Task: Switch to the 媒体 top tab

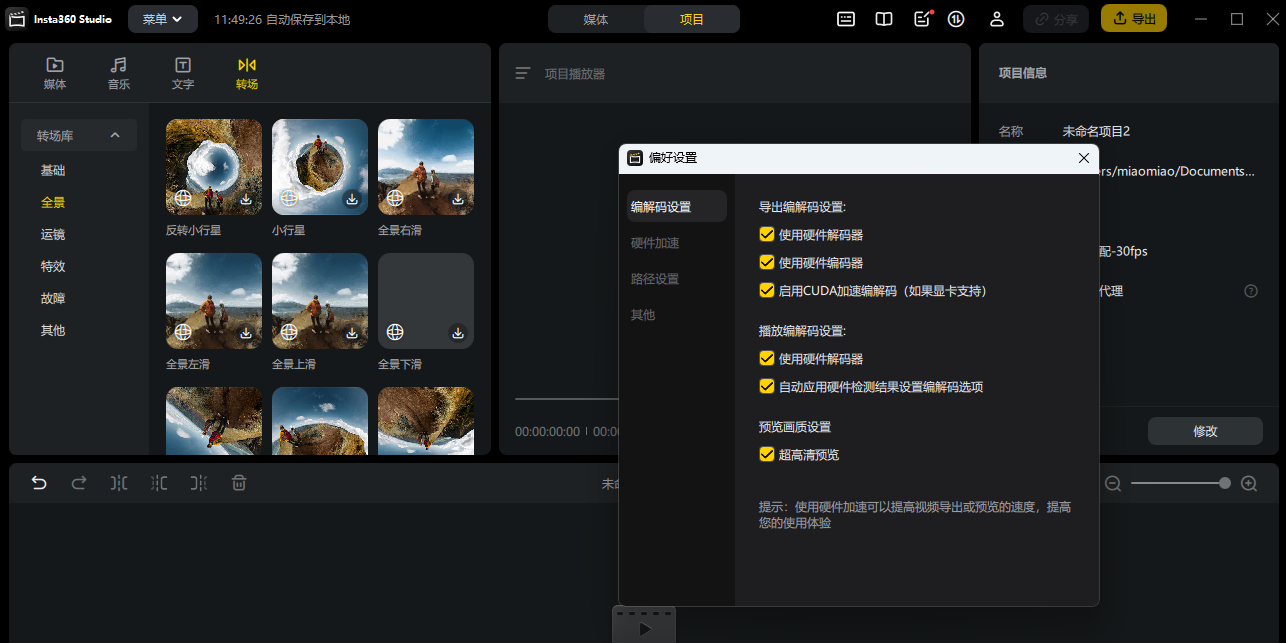Action: click(596, 19)
